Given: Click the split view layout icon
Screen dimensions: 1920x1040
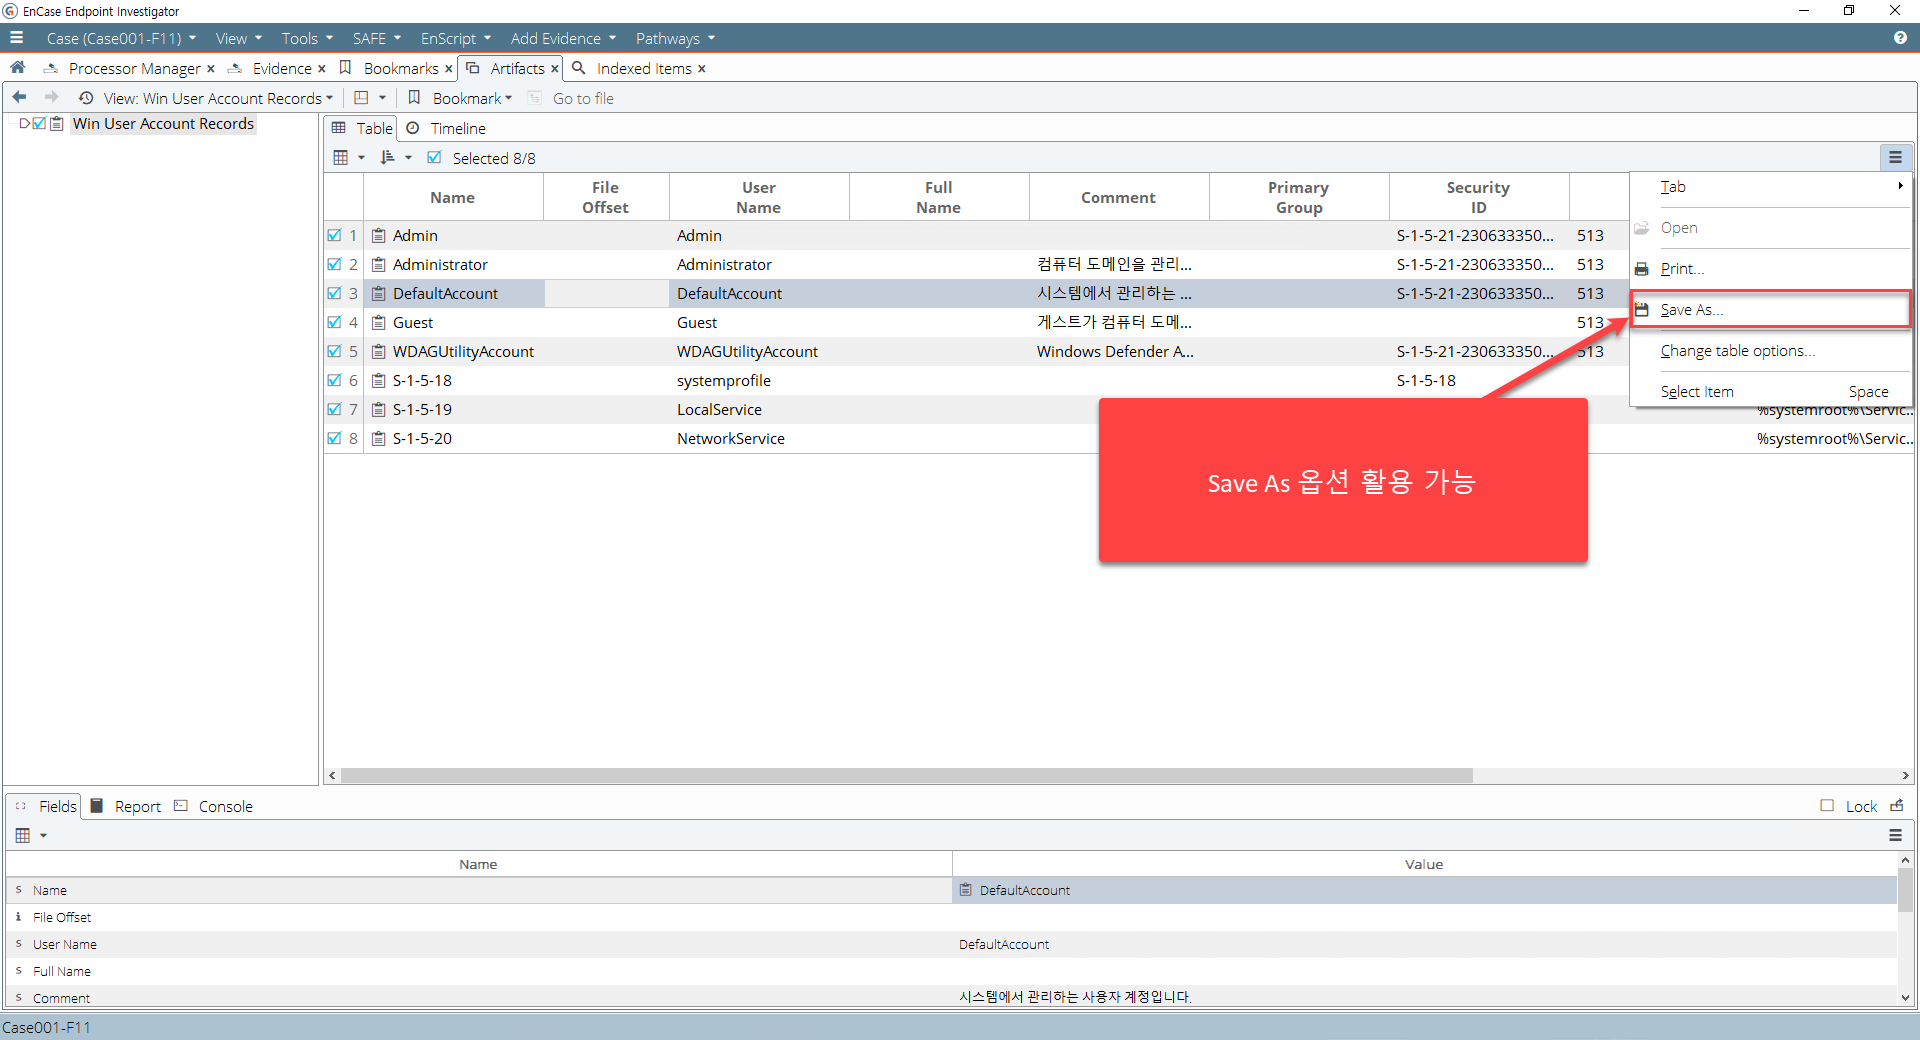Looking at the screenshot, I should coord(362,98).
